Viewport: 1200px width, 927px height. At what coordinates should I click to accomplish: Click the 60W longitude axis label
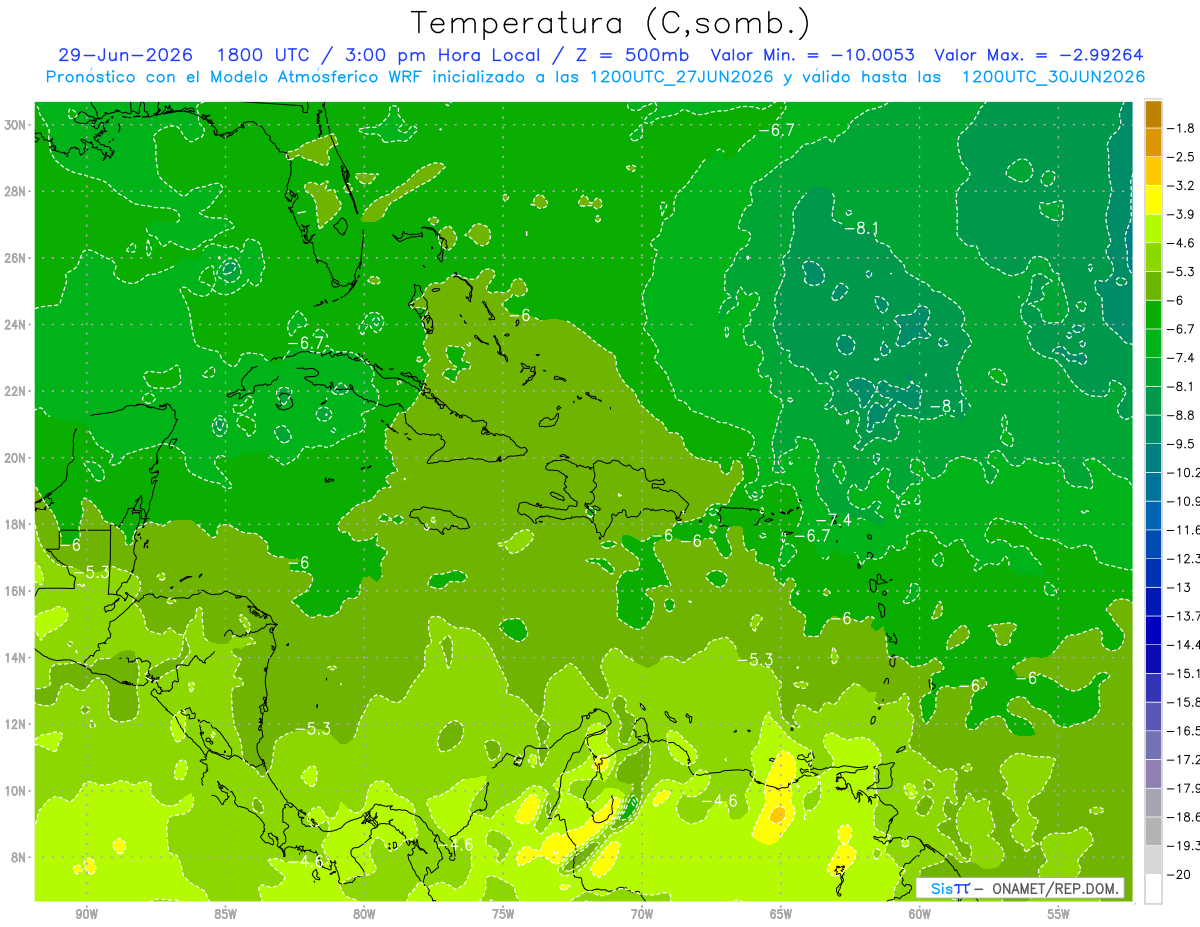[920, 914]
